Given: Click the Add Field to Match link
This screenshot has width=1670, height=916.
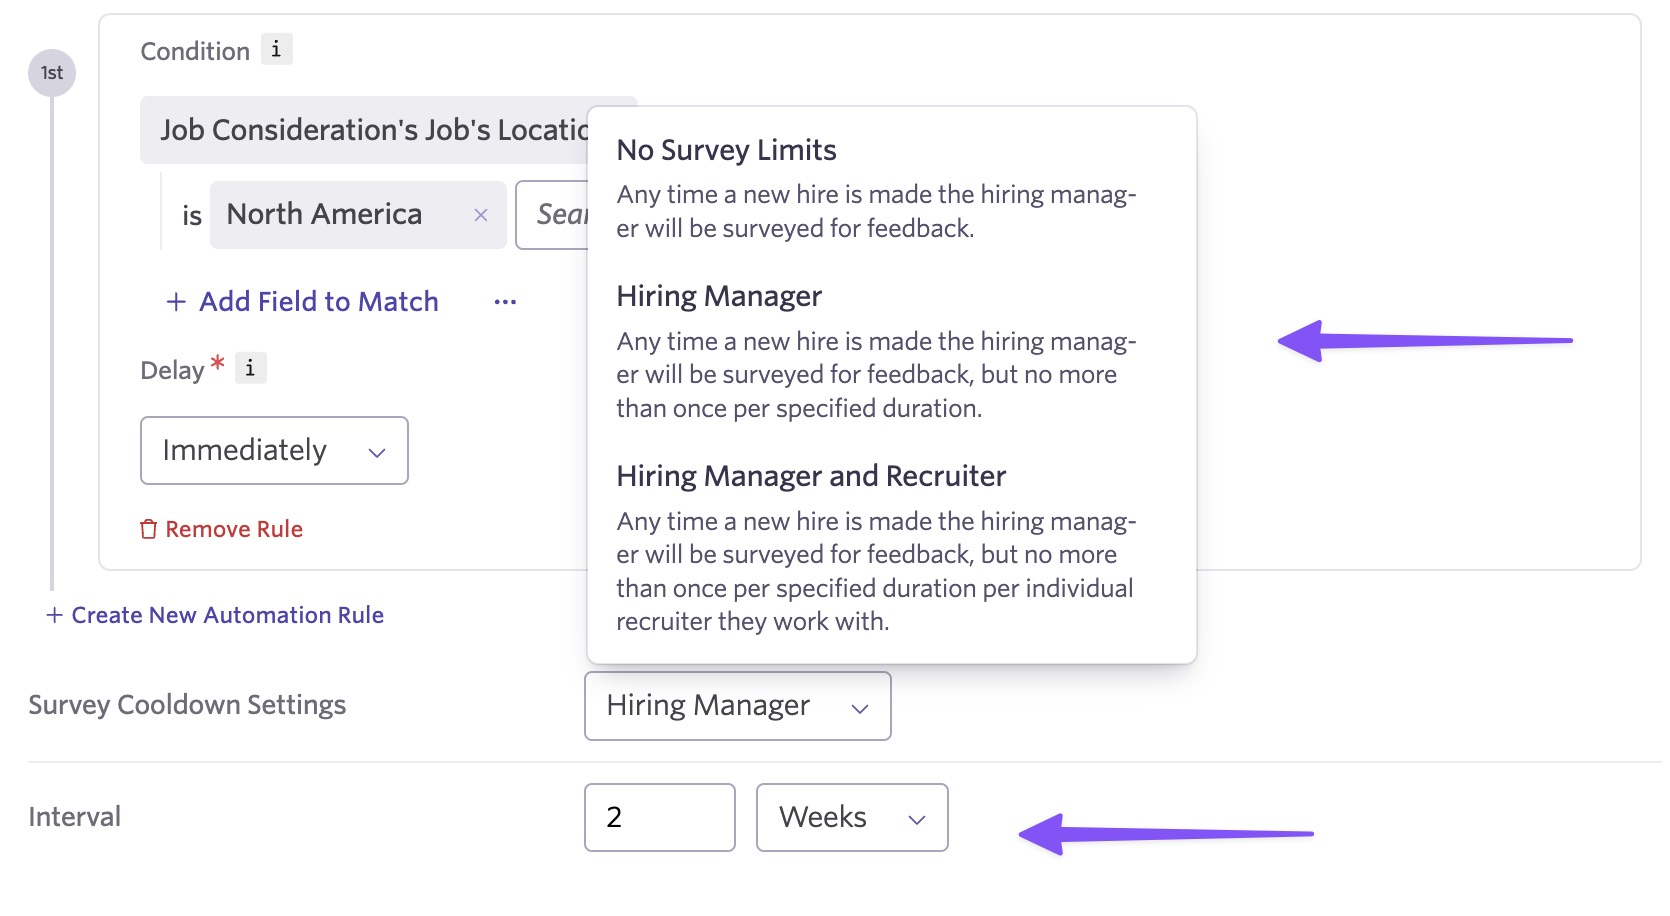Looking at the screenshot, I should (318, 302).
